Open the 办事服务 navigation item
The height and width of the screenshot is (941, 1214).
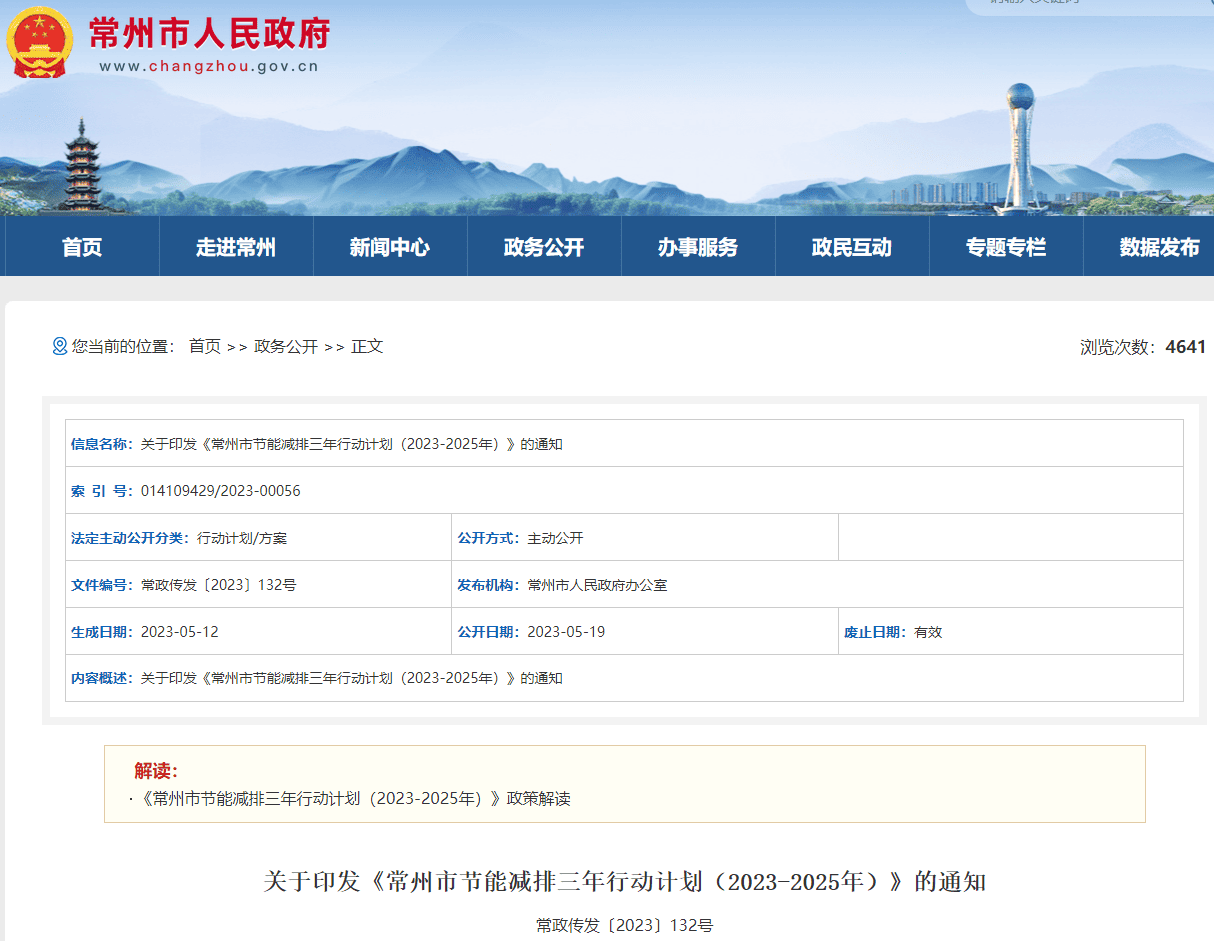click(698, 247)
